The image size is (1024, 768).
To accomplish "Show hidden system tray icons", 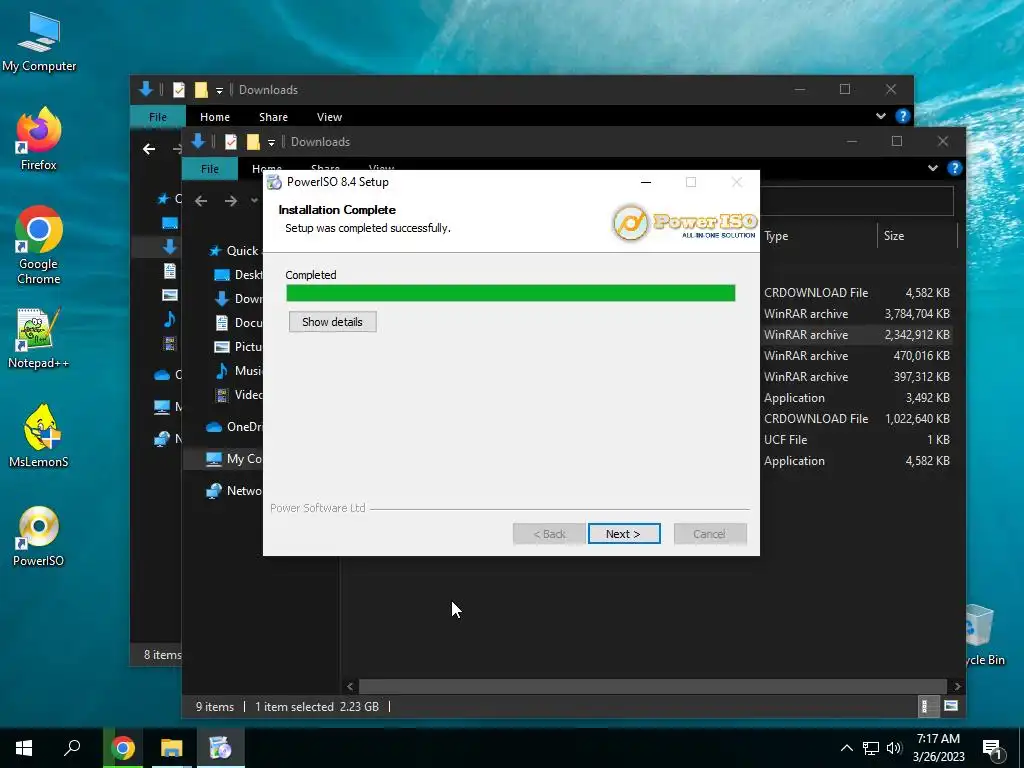I will click(846, 748).
